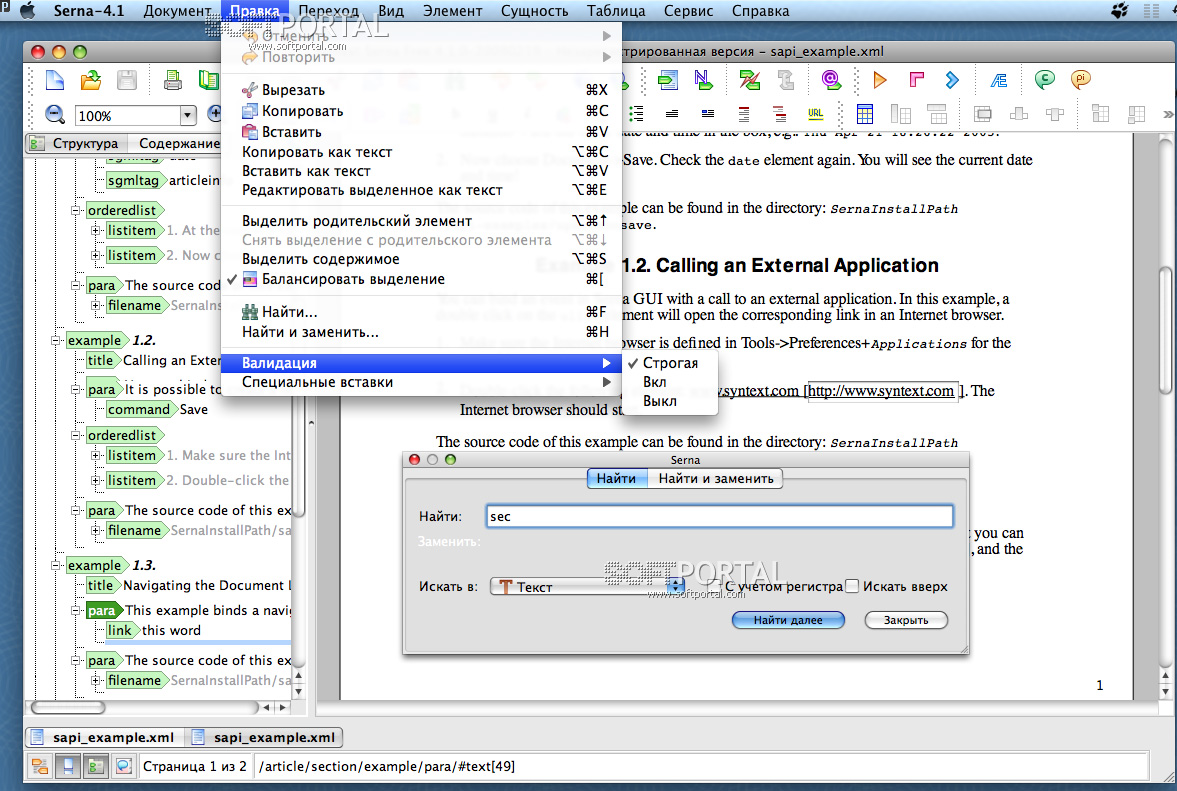Insert a table with the blue grid icon
Viewport: 1177px width, 791px height.
[x=865, y=114]
